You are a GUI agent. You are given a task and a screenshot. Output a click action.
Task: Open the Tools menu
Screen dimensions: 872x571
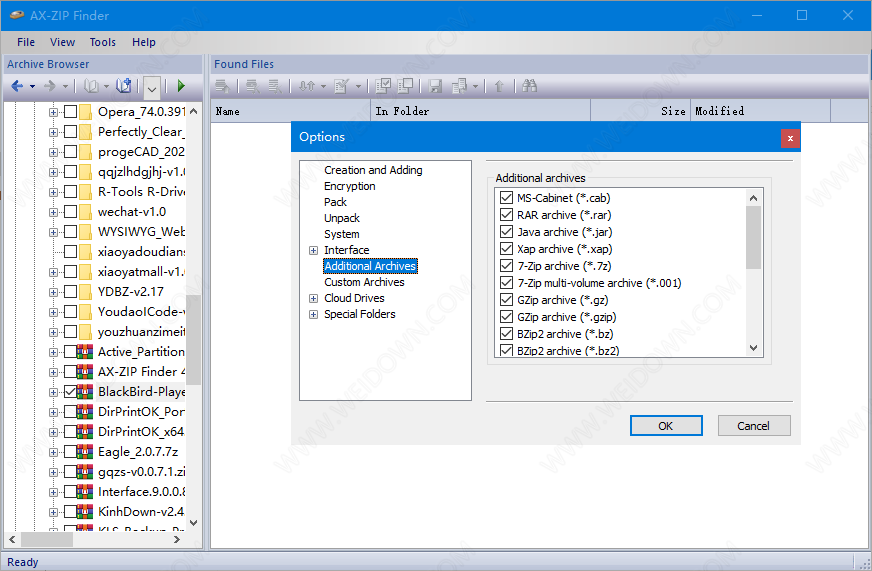tap(103, 42)
